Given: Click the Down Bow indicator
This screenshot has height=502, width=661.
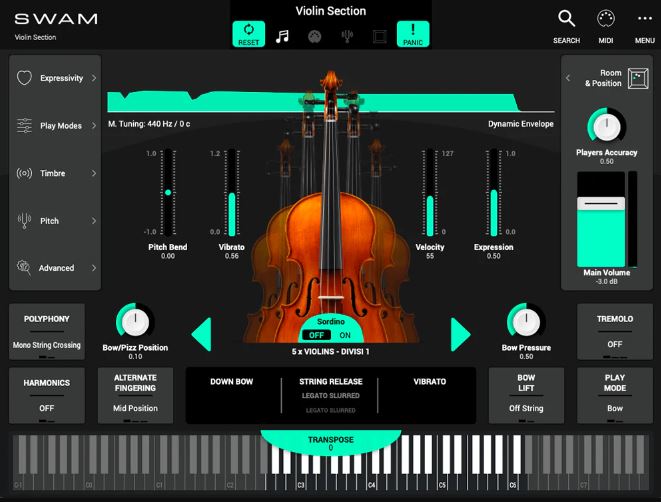Looking at the screenshot, I should click(x=231, y=382).
